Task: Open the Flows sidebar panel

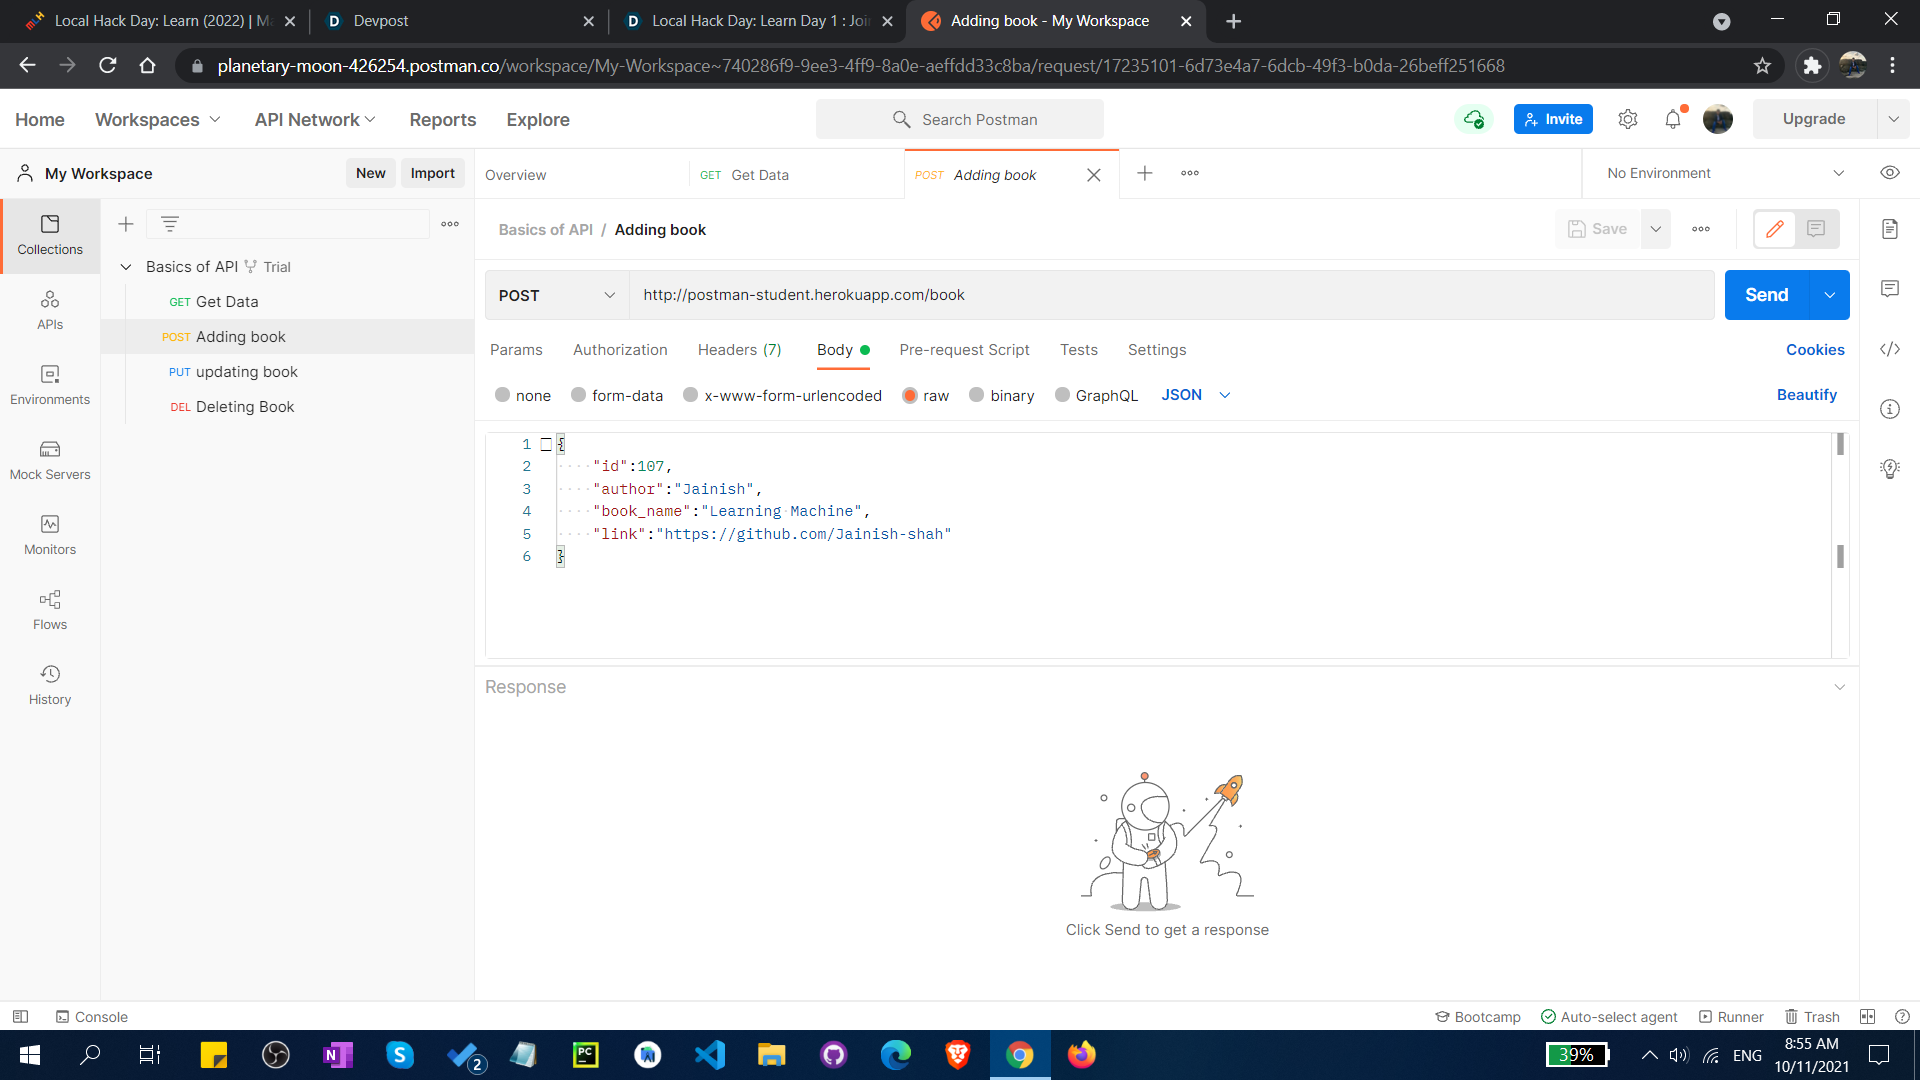Action: [50, 609]
